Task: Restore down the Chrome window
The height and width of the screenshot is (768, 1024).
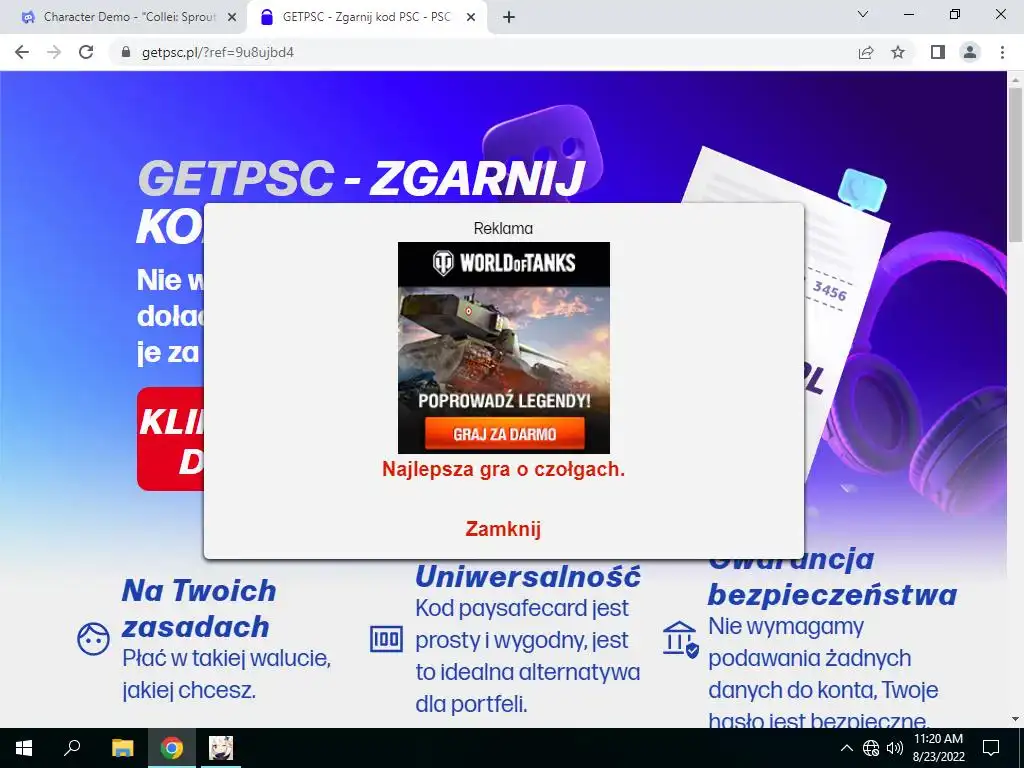Action: click(955, 14)
